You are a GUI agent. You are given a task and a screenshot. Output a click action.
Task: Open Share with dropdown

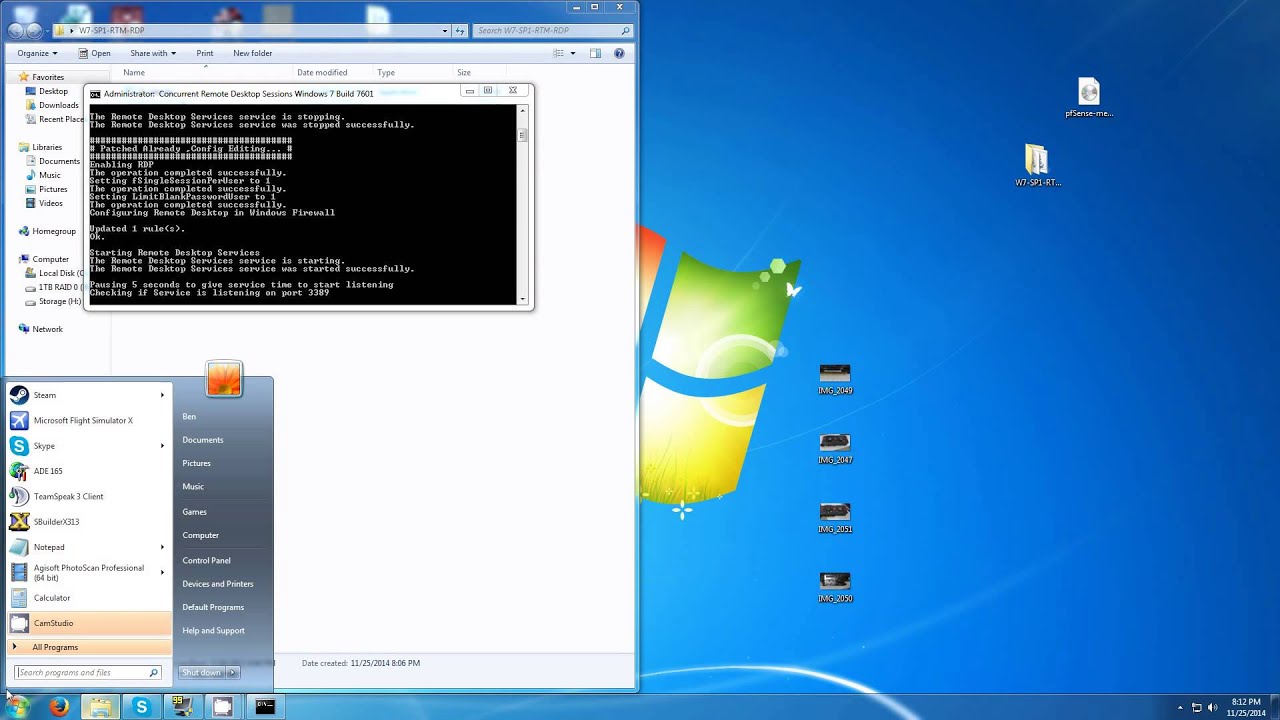point(153,53)
